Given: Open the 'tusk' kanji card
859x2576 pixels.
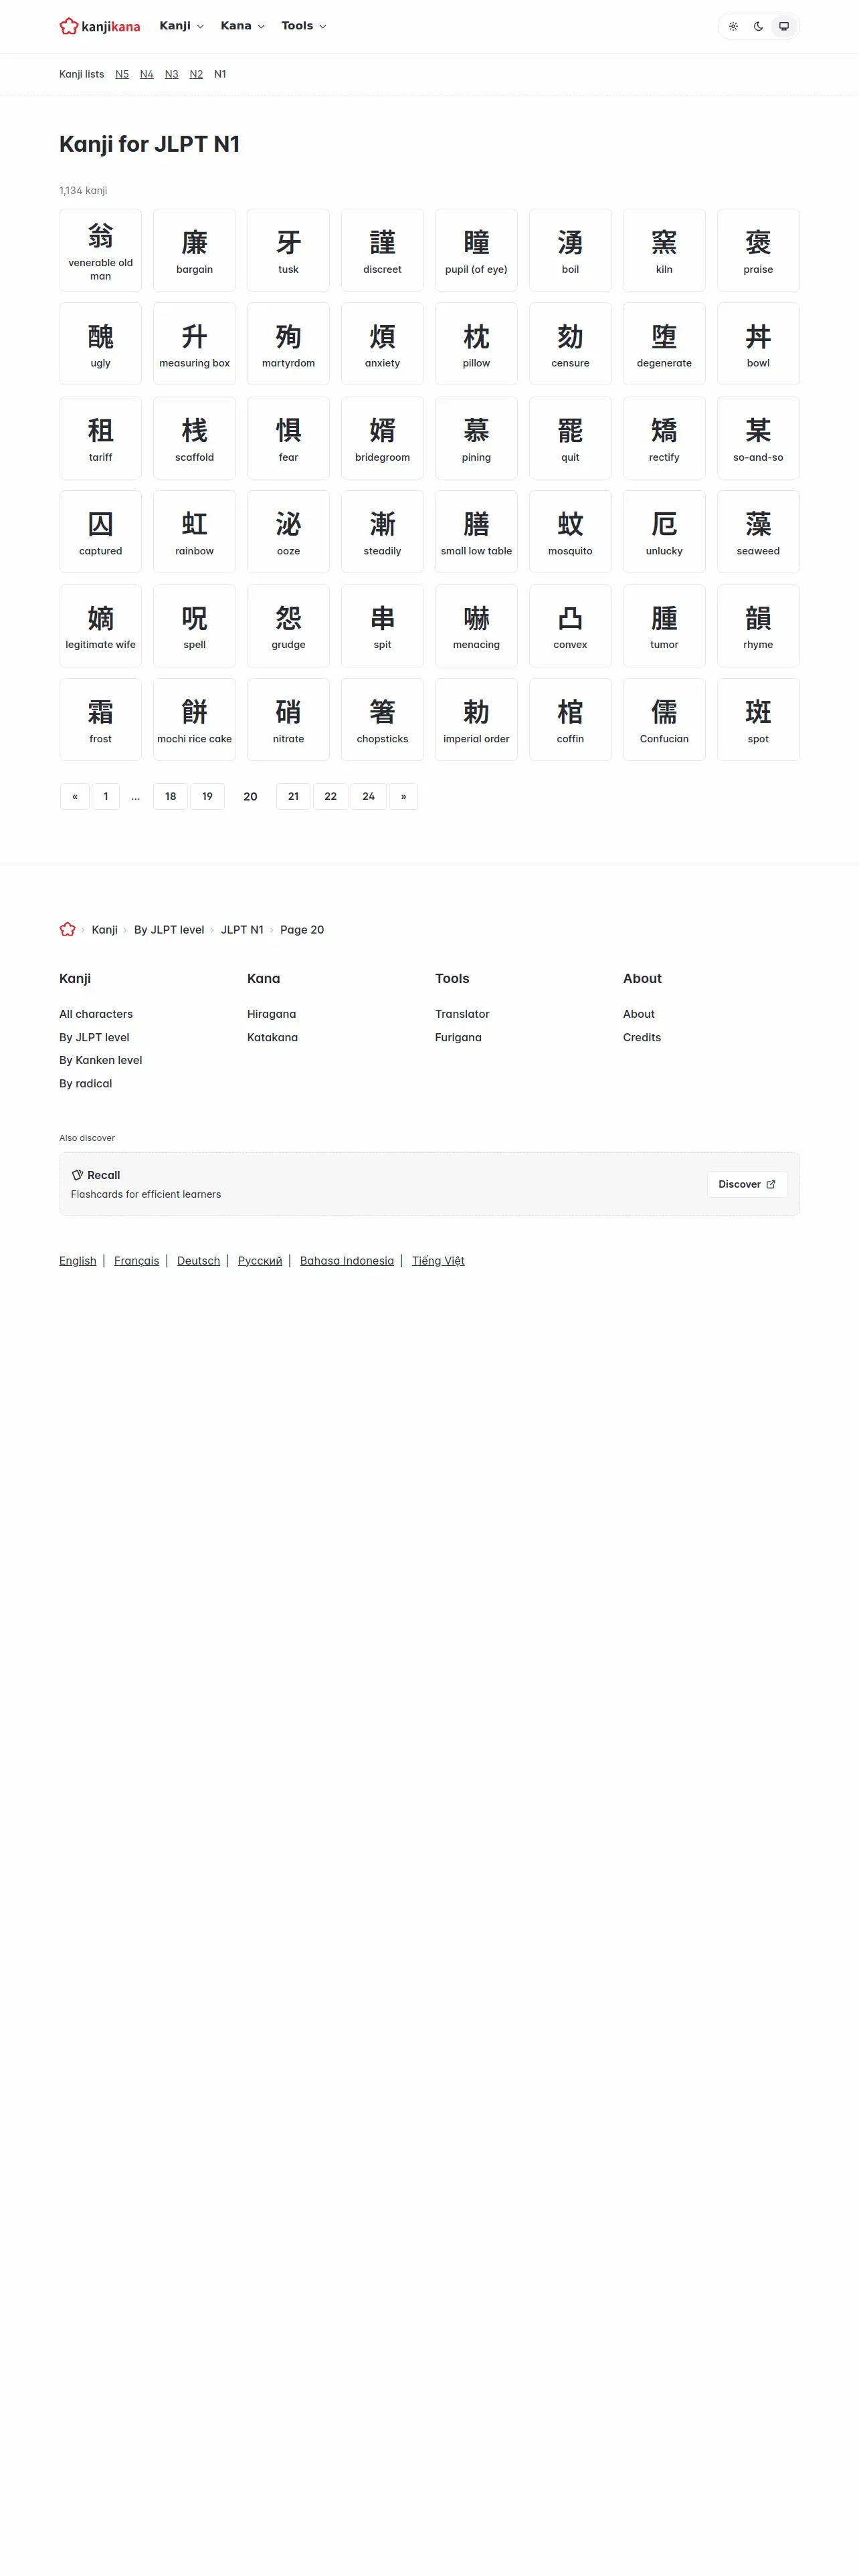Looking at the screenshot, I should [289, 250].
